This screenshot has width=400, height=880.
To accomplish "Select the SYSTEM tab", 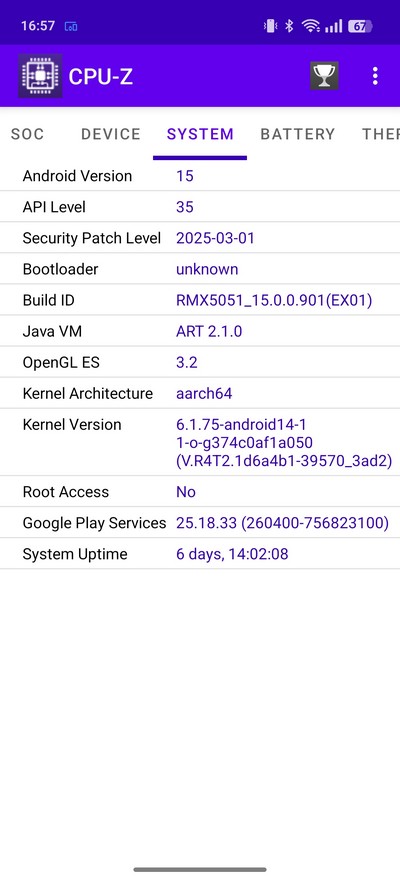I will coord(200,134).
